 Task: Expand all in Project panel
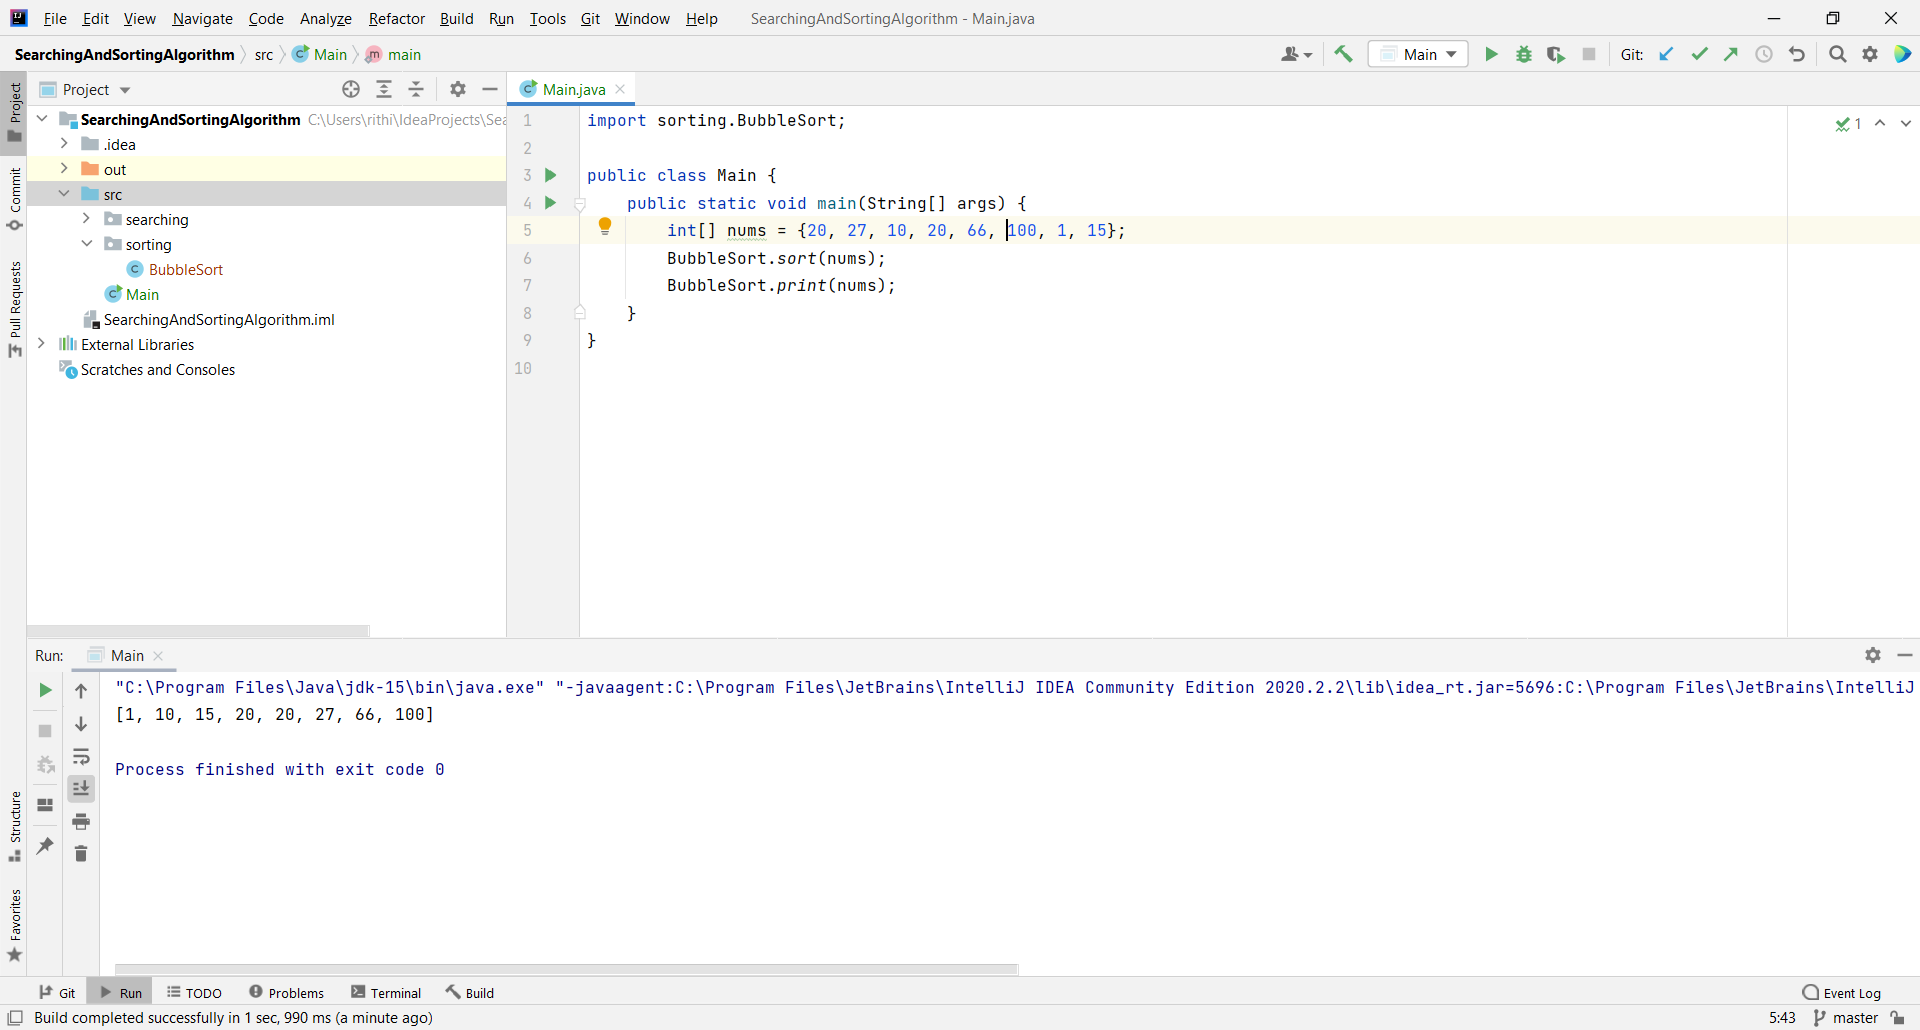(x=384, y=89)
